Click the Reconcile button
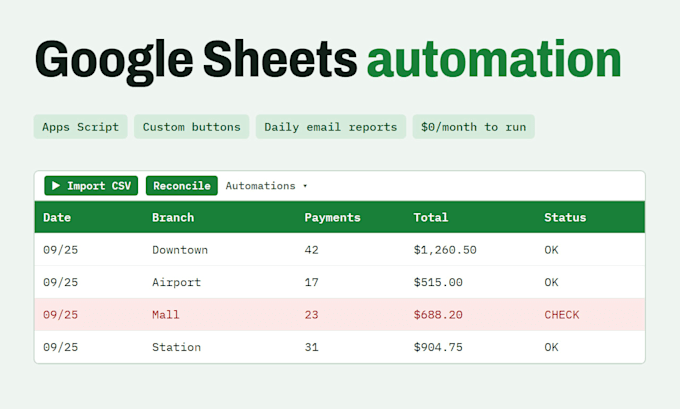 [182, 186]
